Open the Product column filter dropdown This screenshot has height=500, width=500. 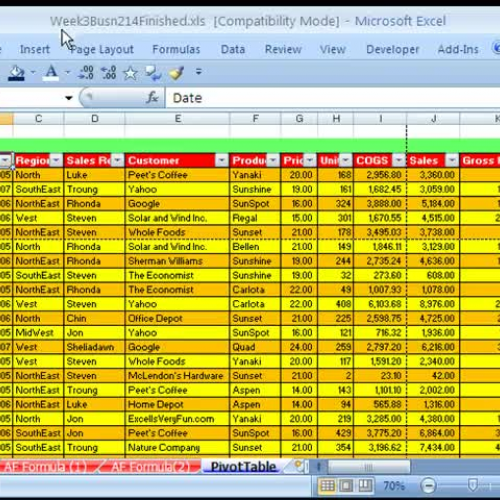pos(273,160)
